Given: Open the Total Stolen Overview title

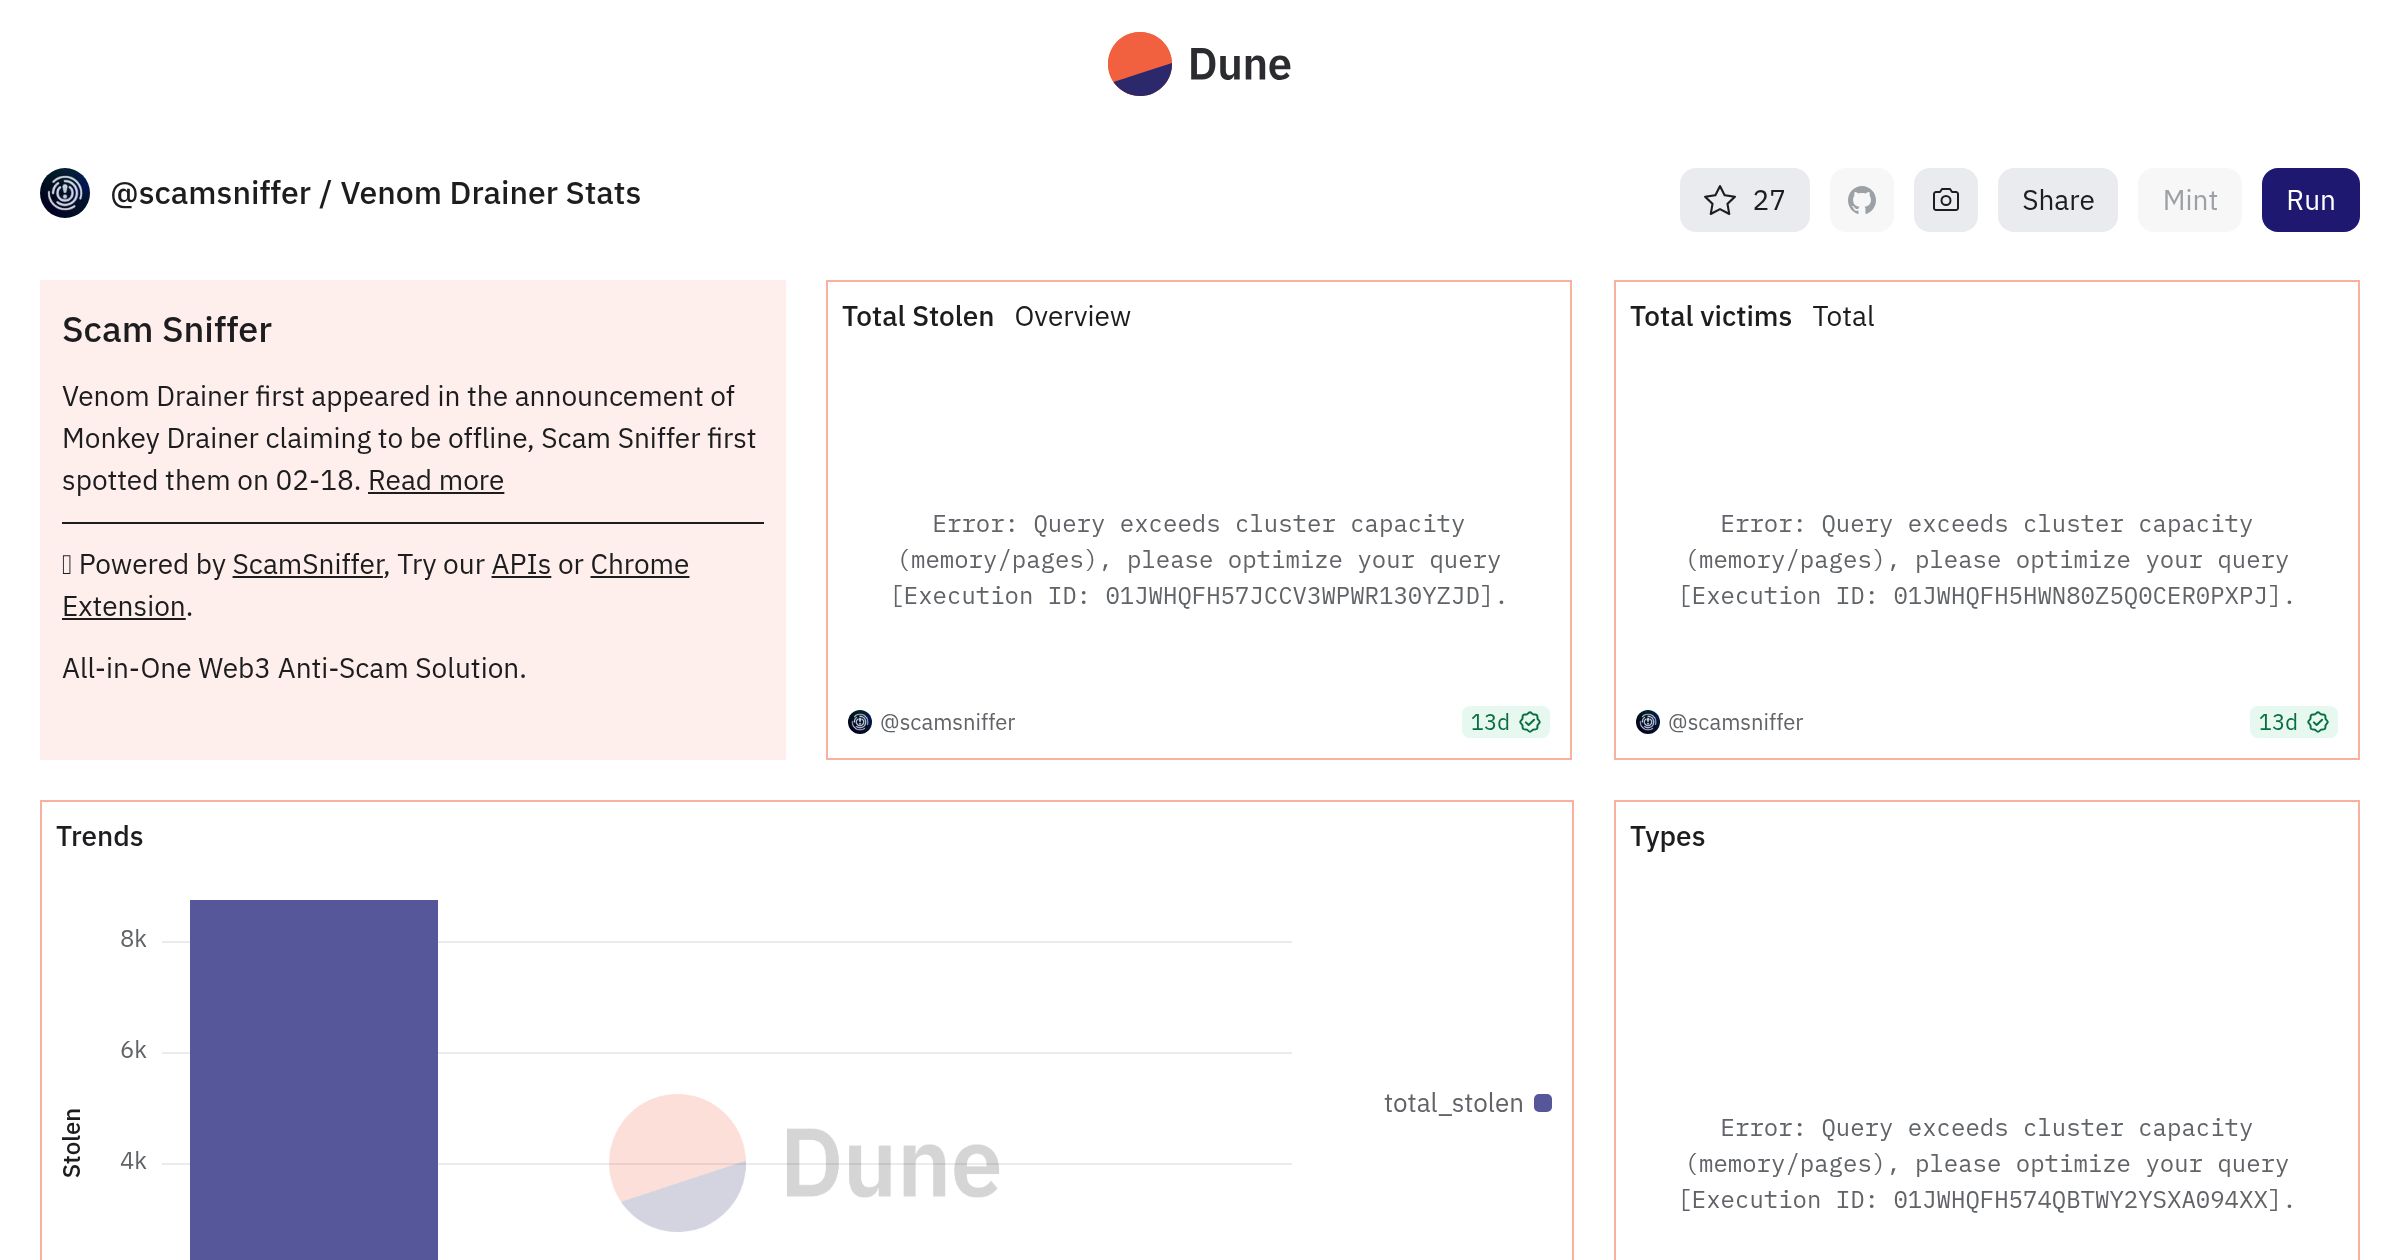Looking at the screenshot, I should coord(986,316).
